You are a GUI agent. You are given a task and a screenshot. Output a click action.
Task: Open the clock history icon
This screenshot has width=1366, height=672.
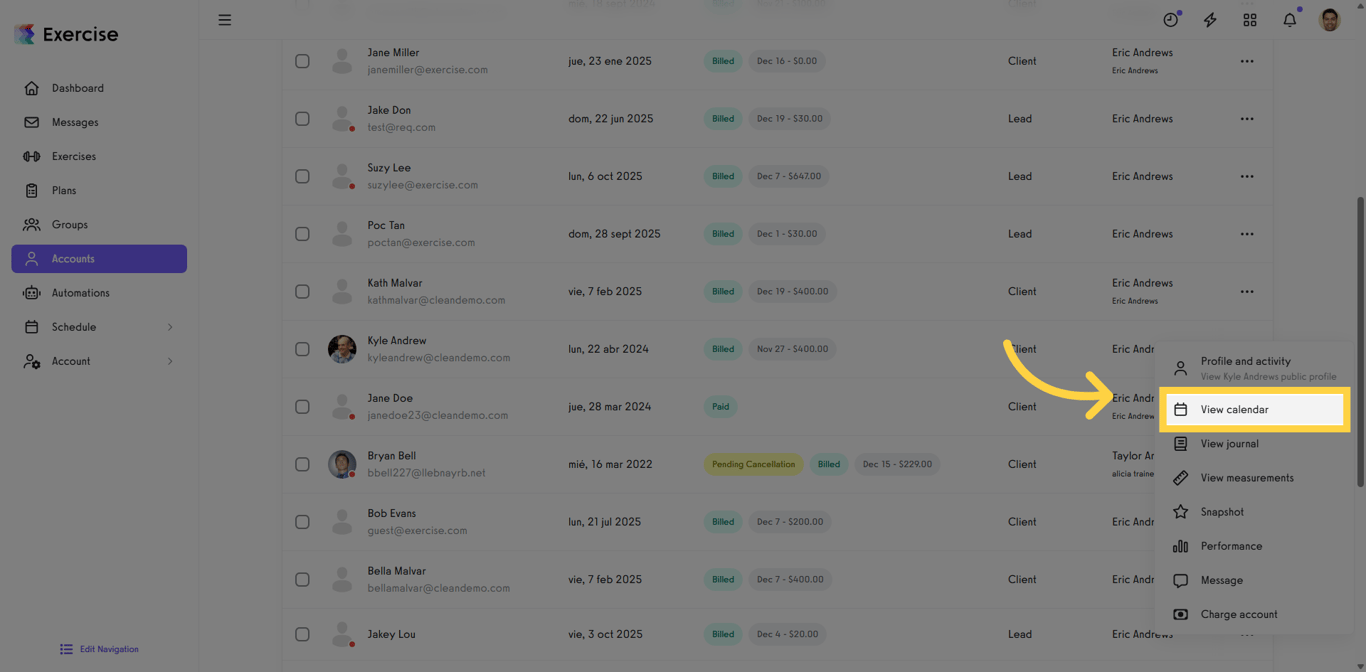(1170, 20)
